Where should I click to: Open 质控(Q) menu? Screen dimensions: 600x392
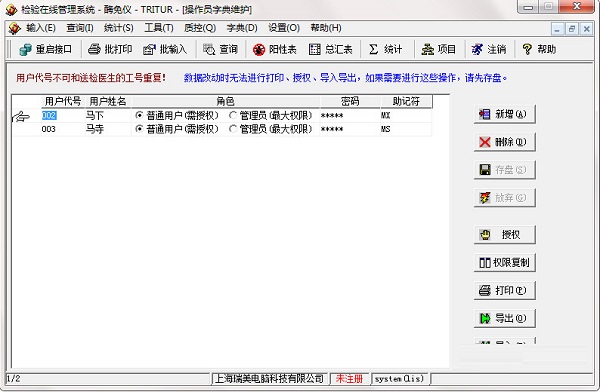tap(200, 28)
